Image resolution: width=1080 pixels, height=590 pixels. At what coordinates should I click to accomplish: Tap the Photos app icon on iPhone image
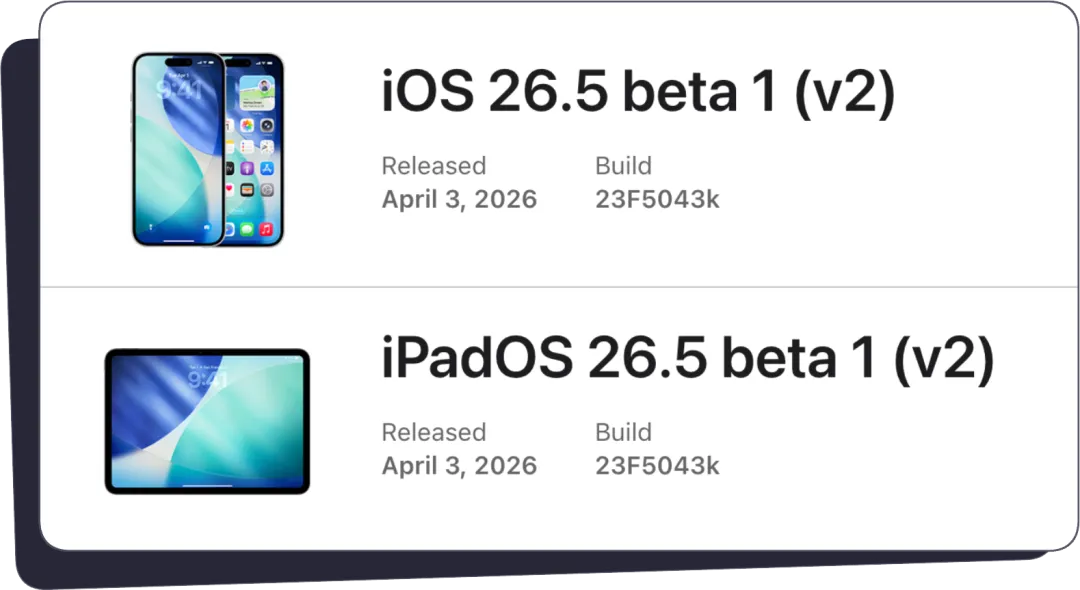coord(247,125)
